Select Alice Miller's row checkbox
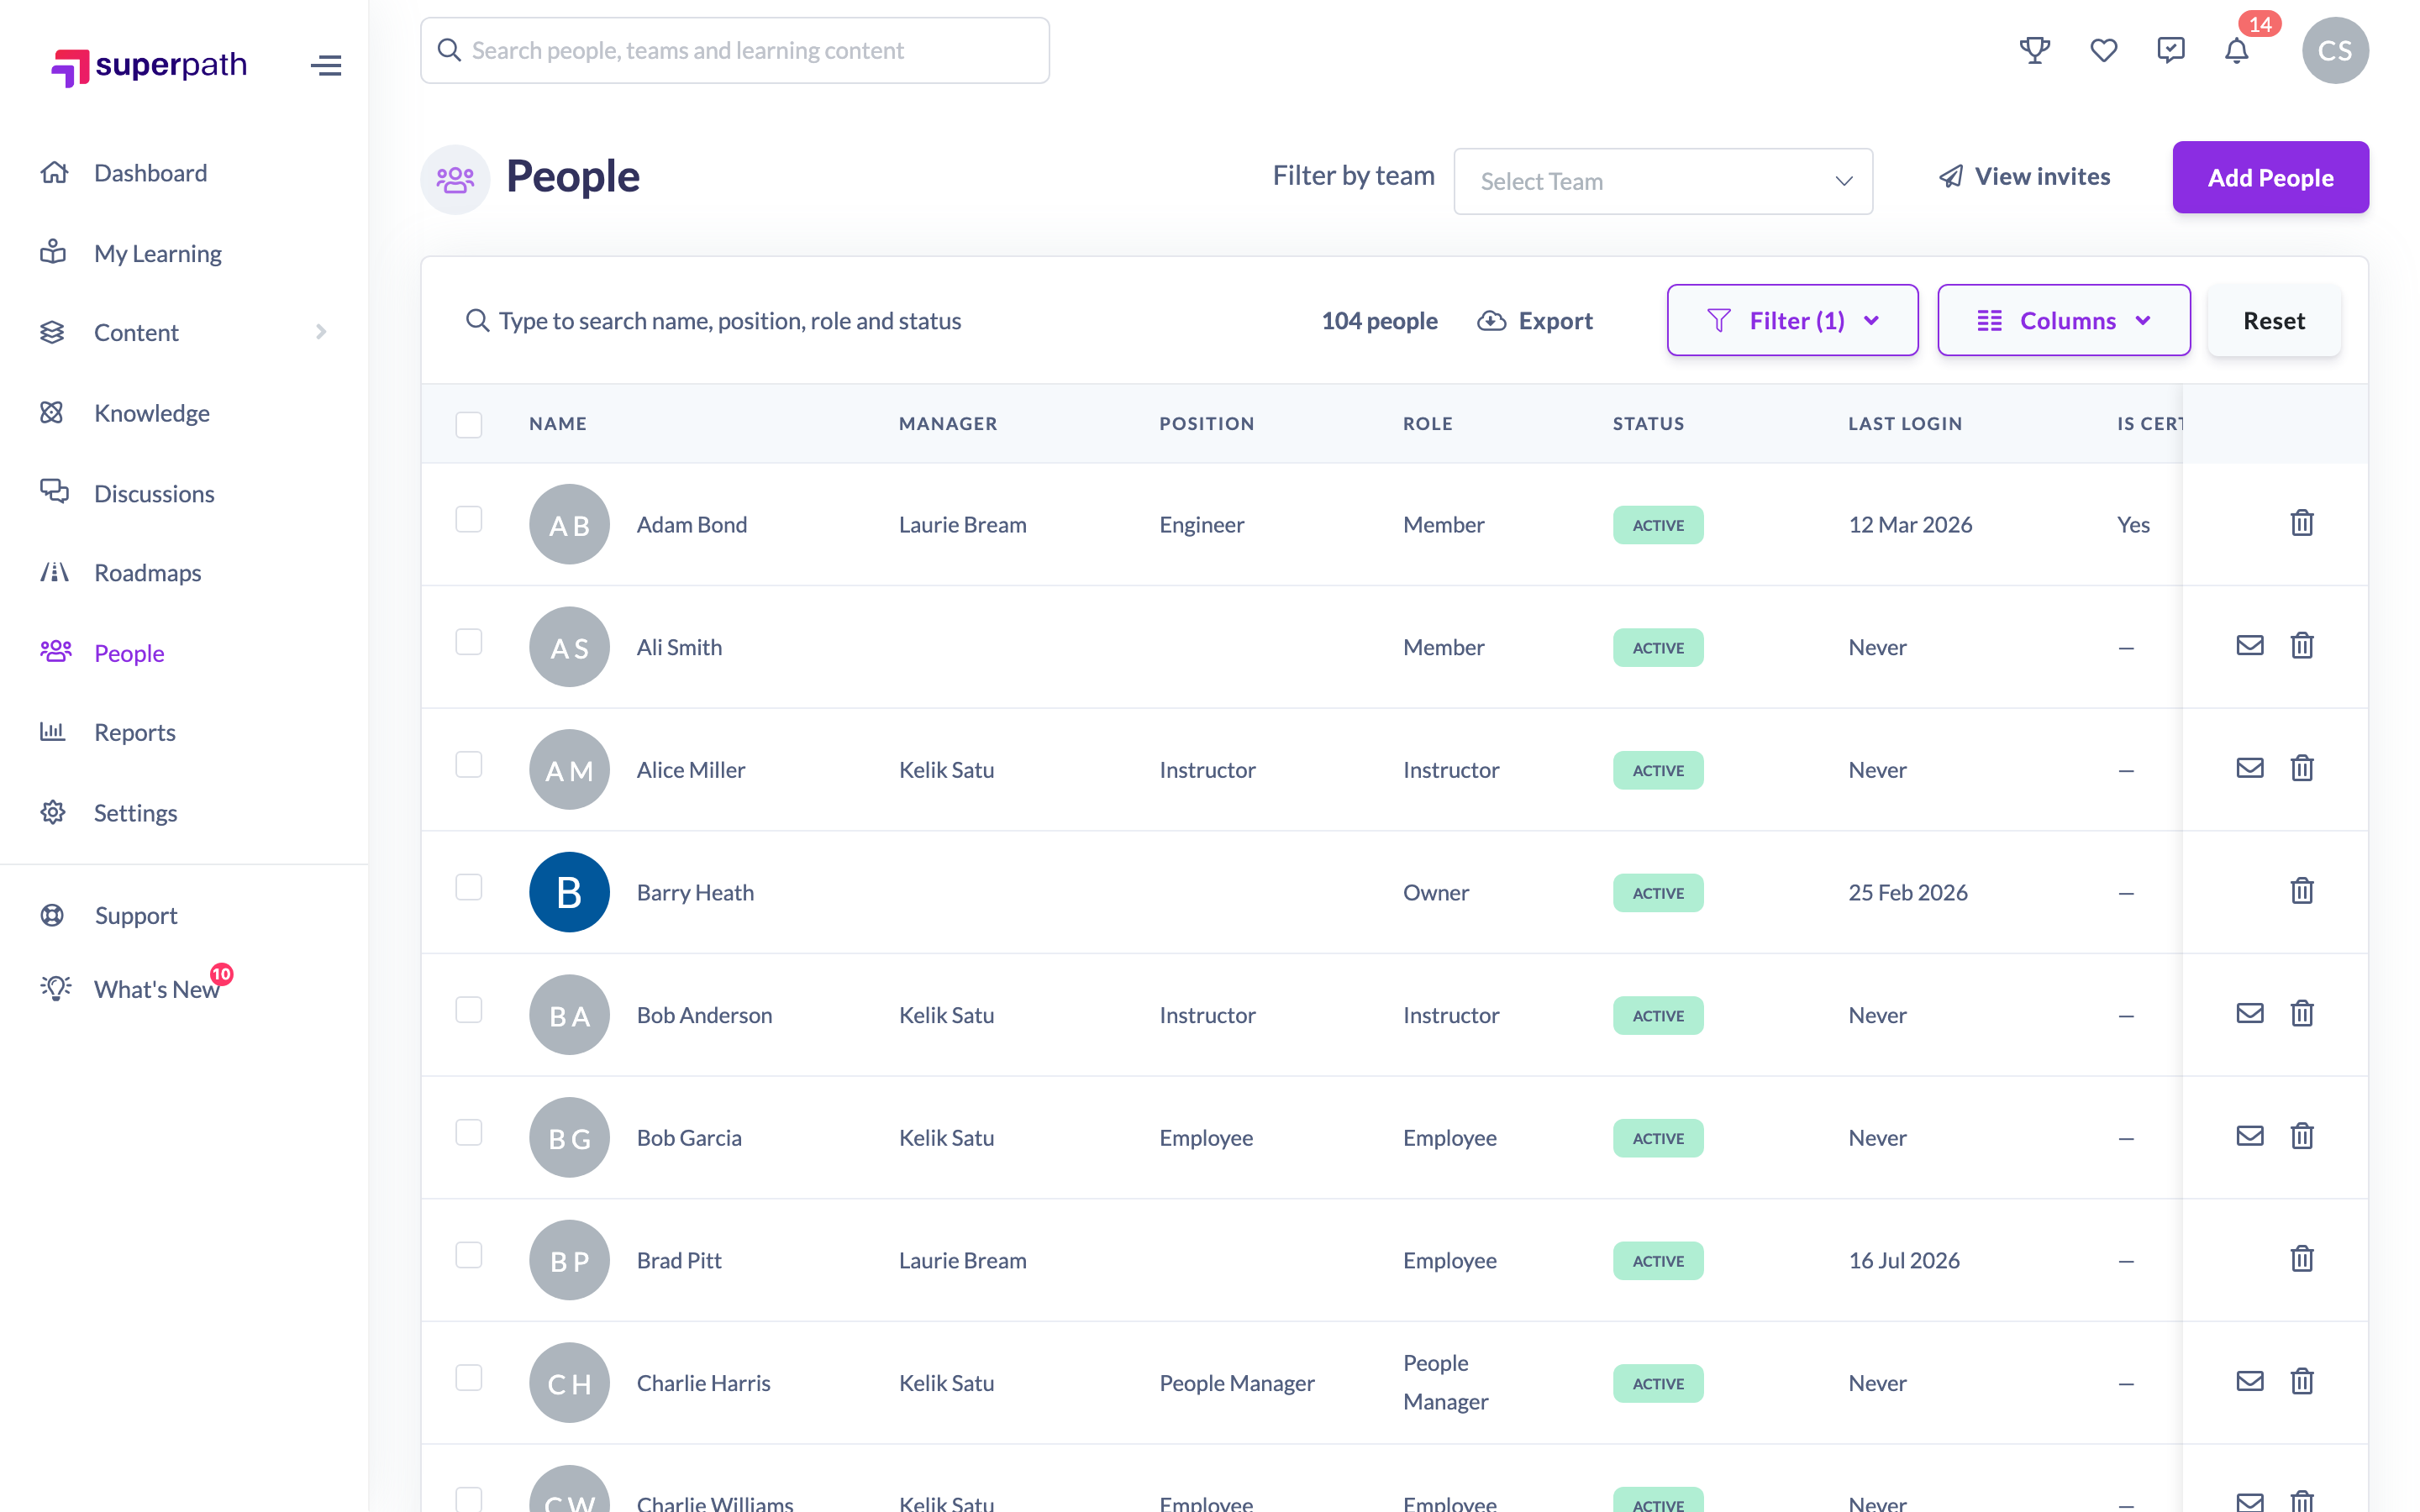2420x1512 pixels. tap(468, 764)
